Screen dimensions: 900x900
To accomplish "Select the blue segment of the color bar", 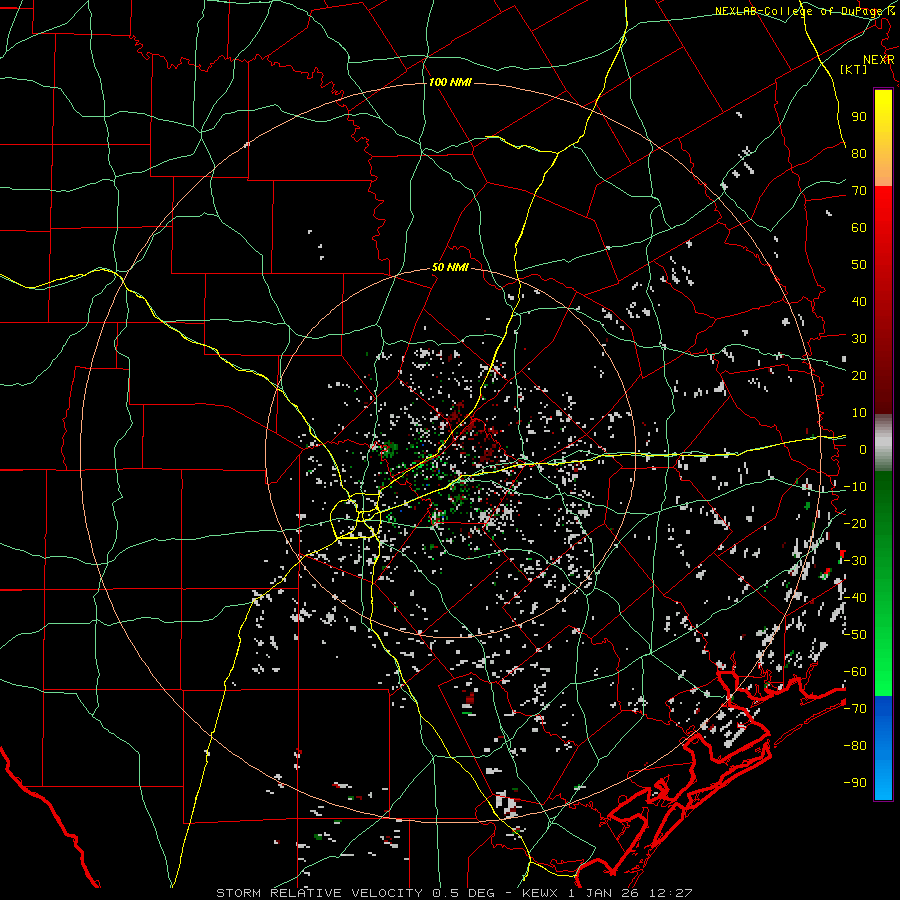I will pos(883,748).
